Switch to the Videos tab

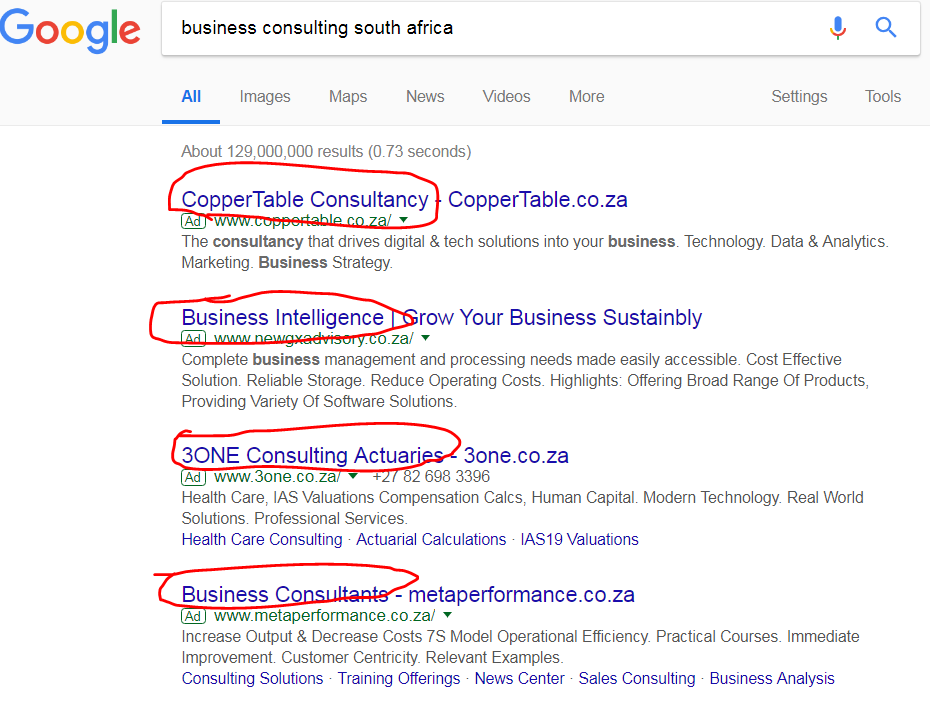tap(506, 96)
